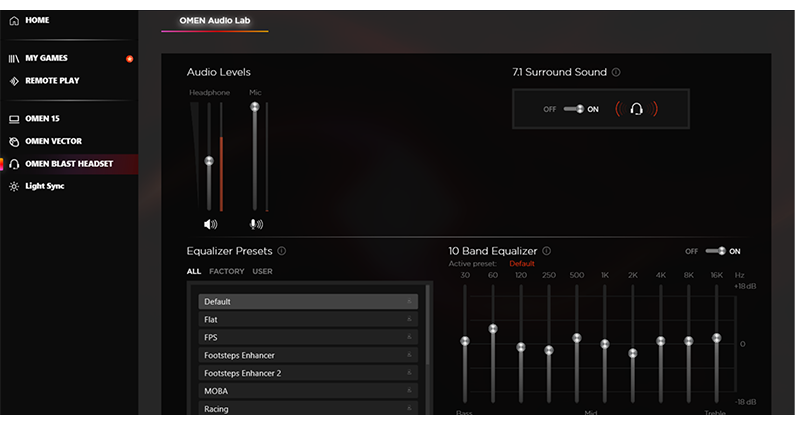Click the 2K equalizer slider knob

633,353
